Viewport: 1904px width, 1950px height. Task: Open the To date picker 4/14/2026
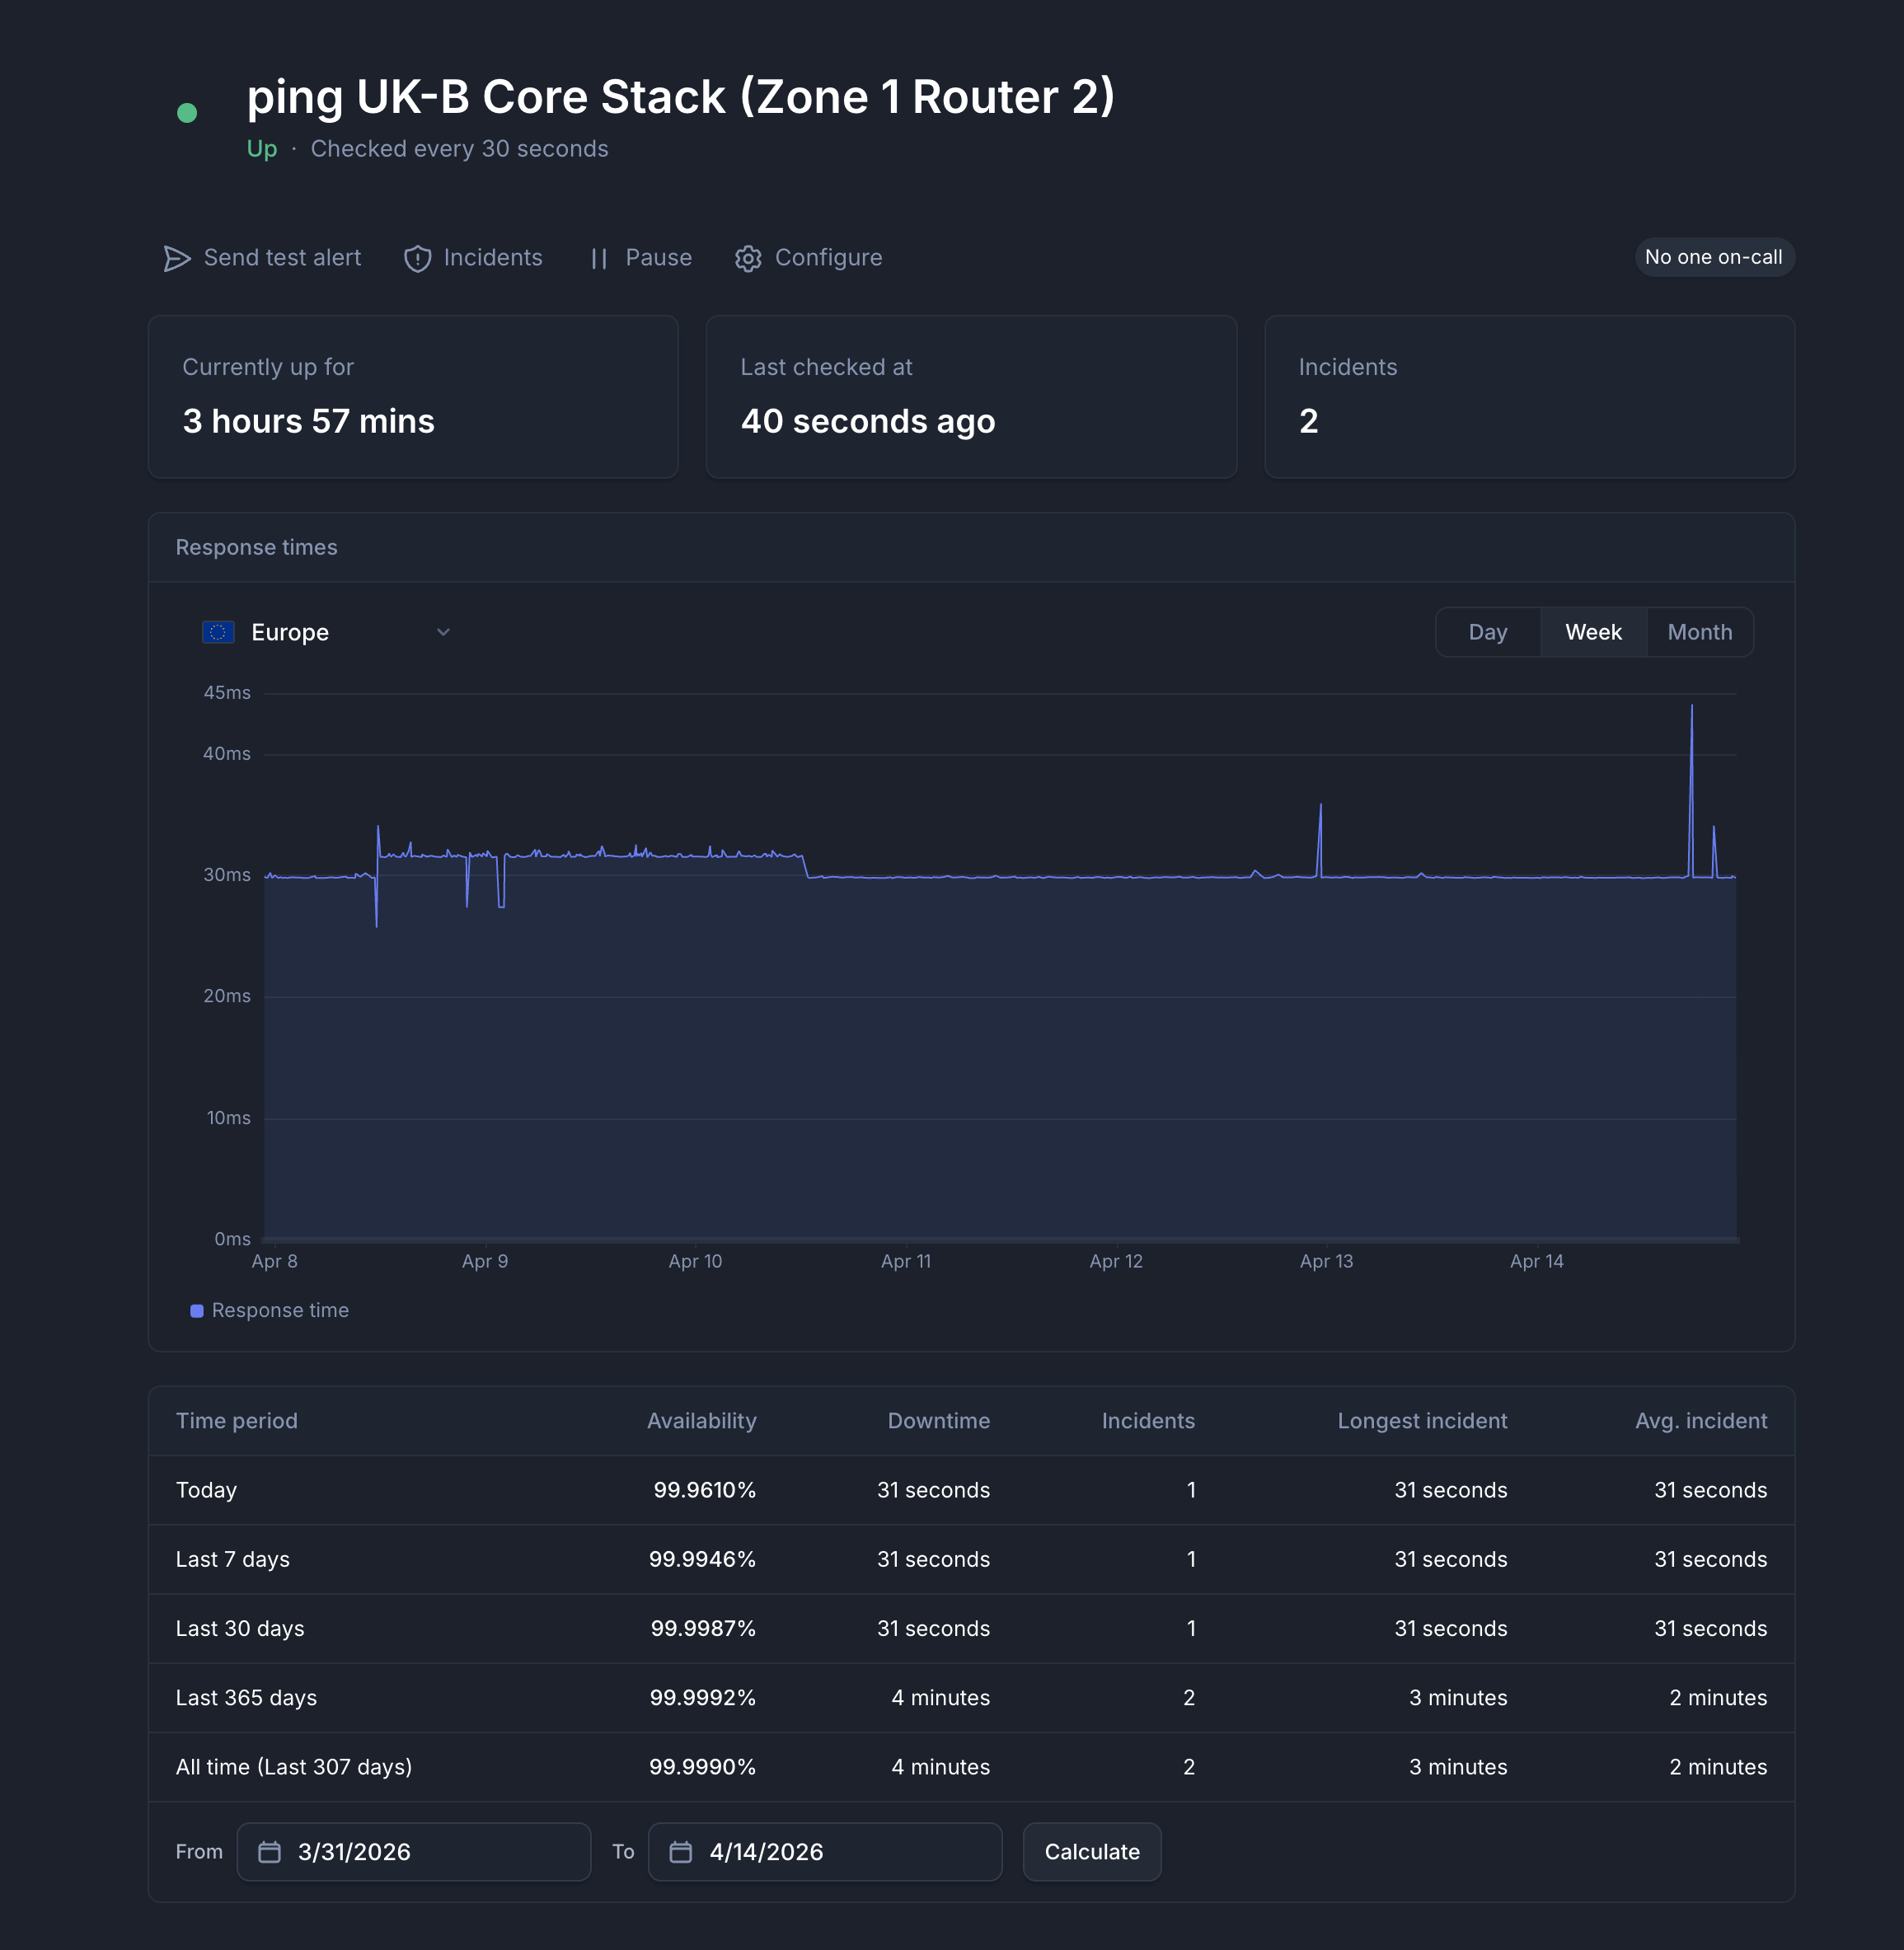point(825,1852)
